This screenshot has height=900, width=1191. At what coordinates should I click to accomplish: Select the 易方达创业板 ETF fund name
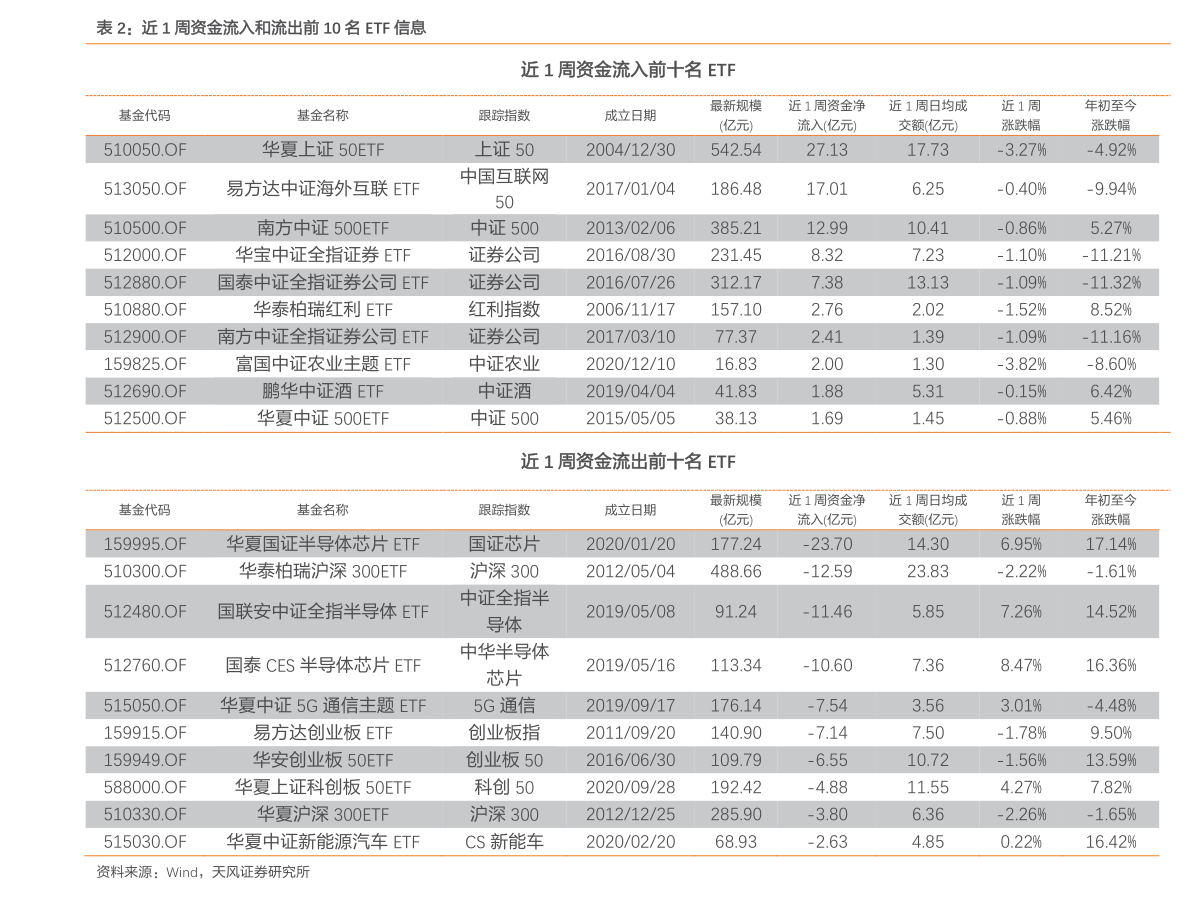pos(324,732)
